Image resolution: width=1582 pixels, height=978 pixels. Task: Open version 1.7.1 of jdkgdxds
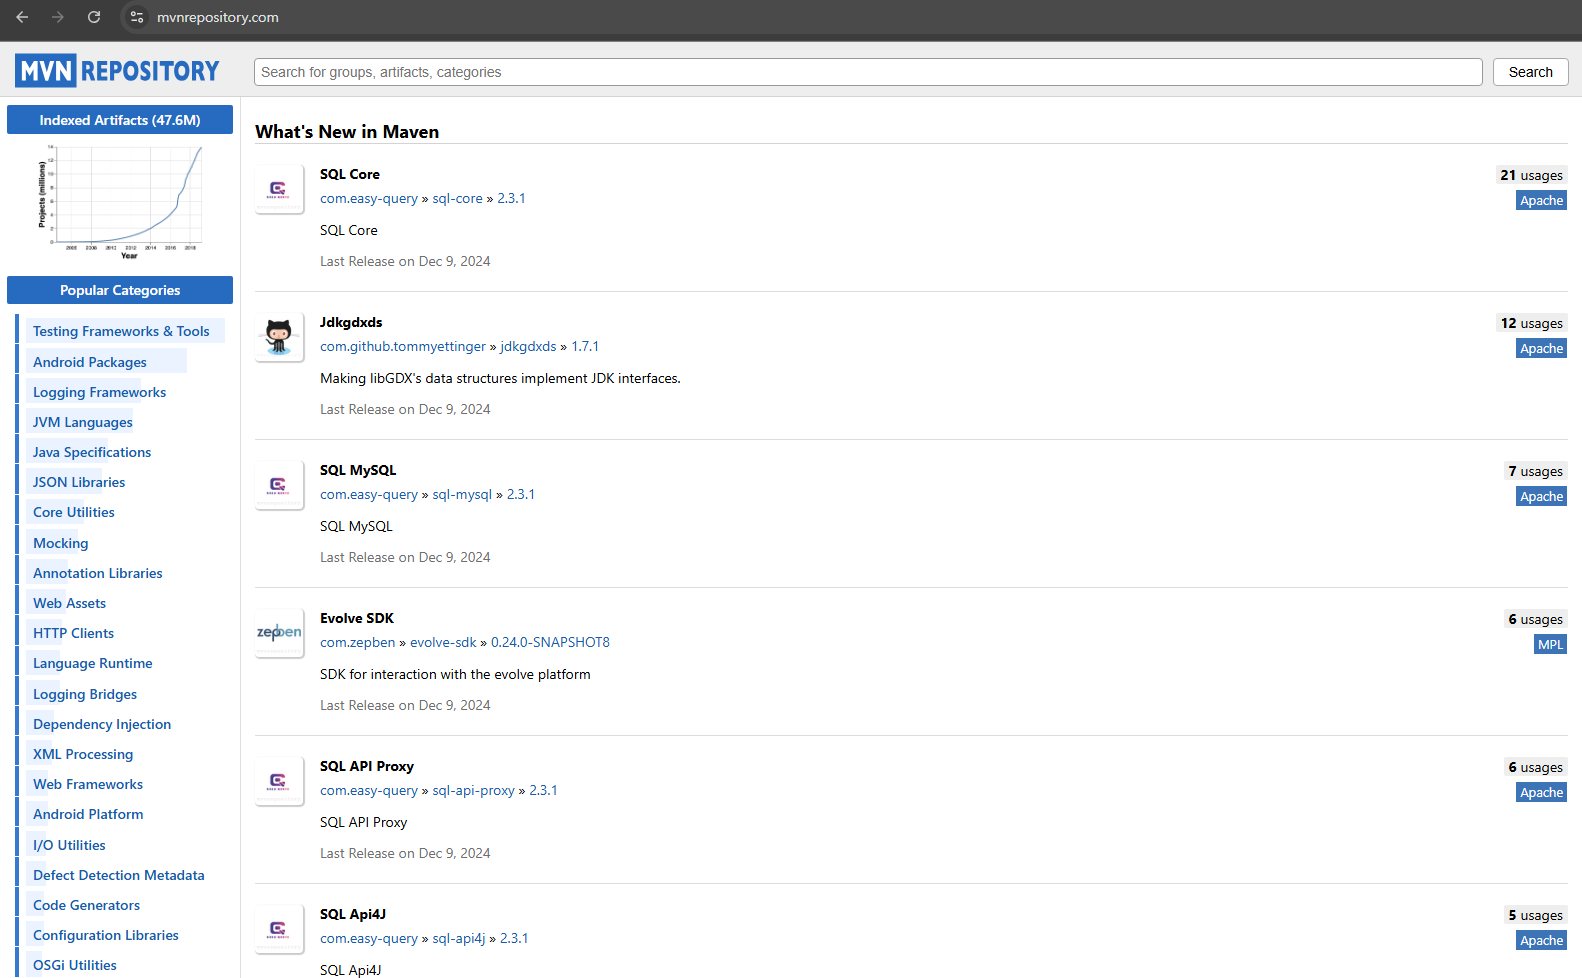(585, 346)
